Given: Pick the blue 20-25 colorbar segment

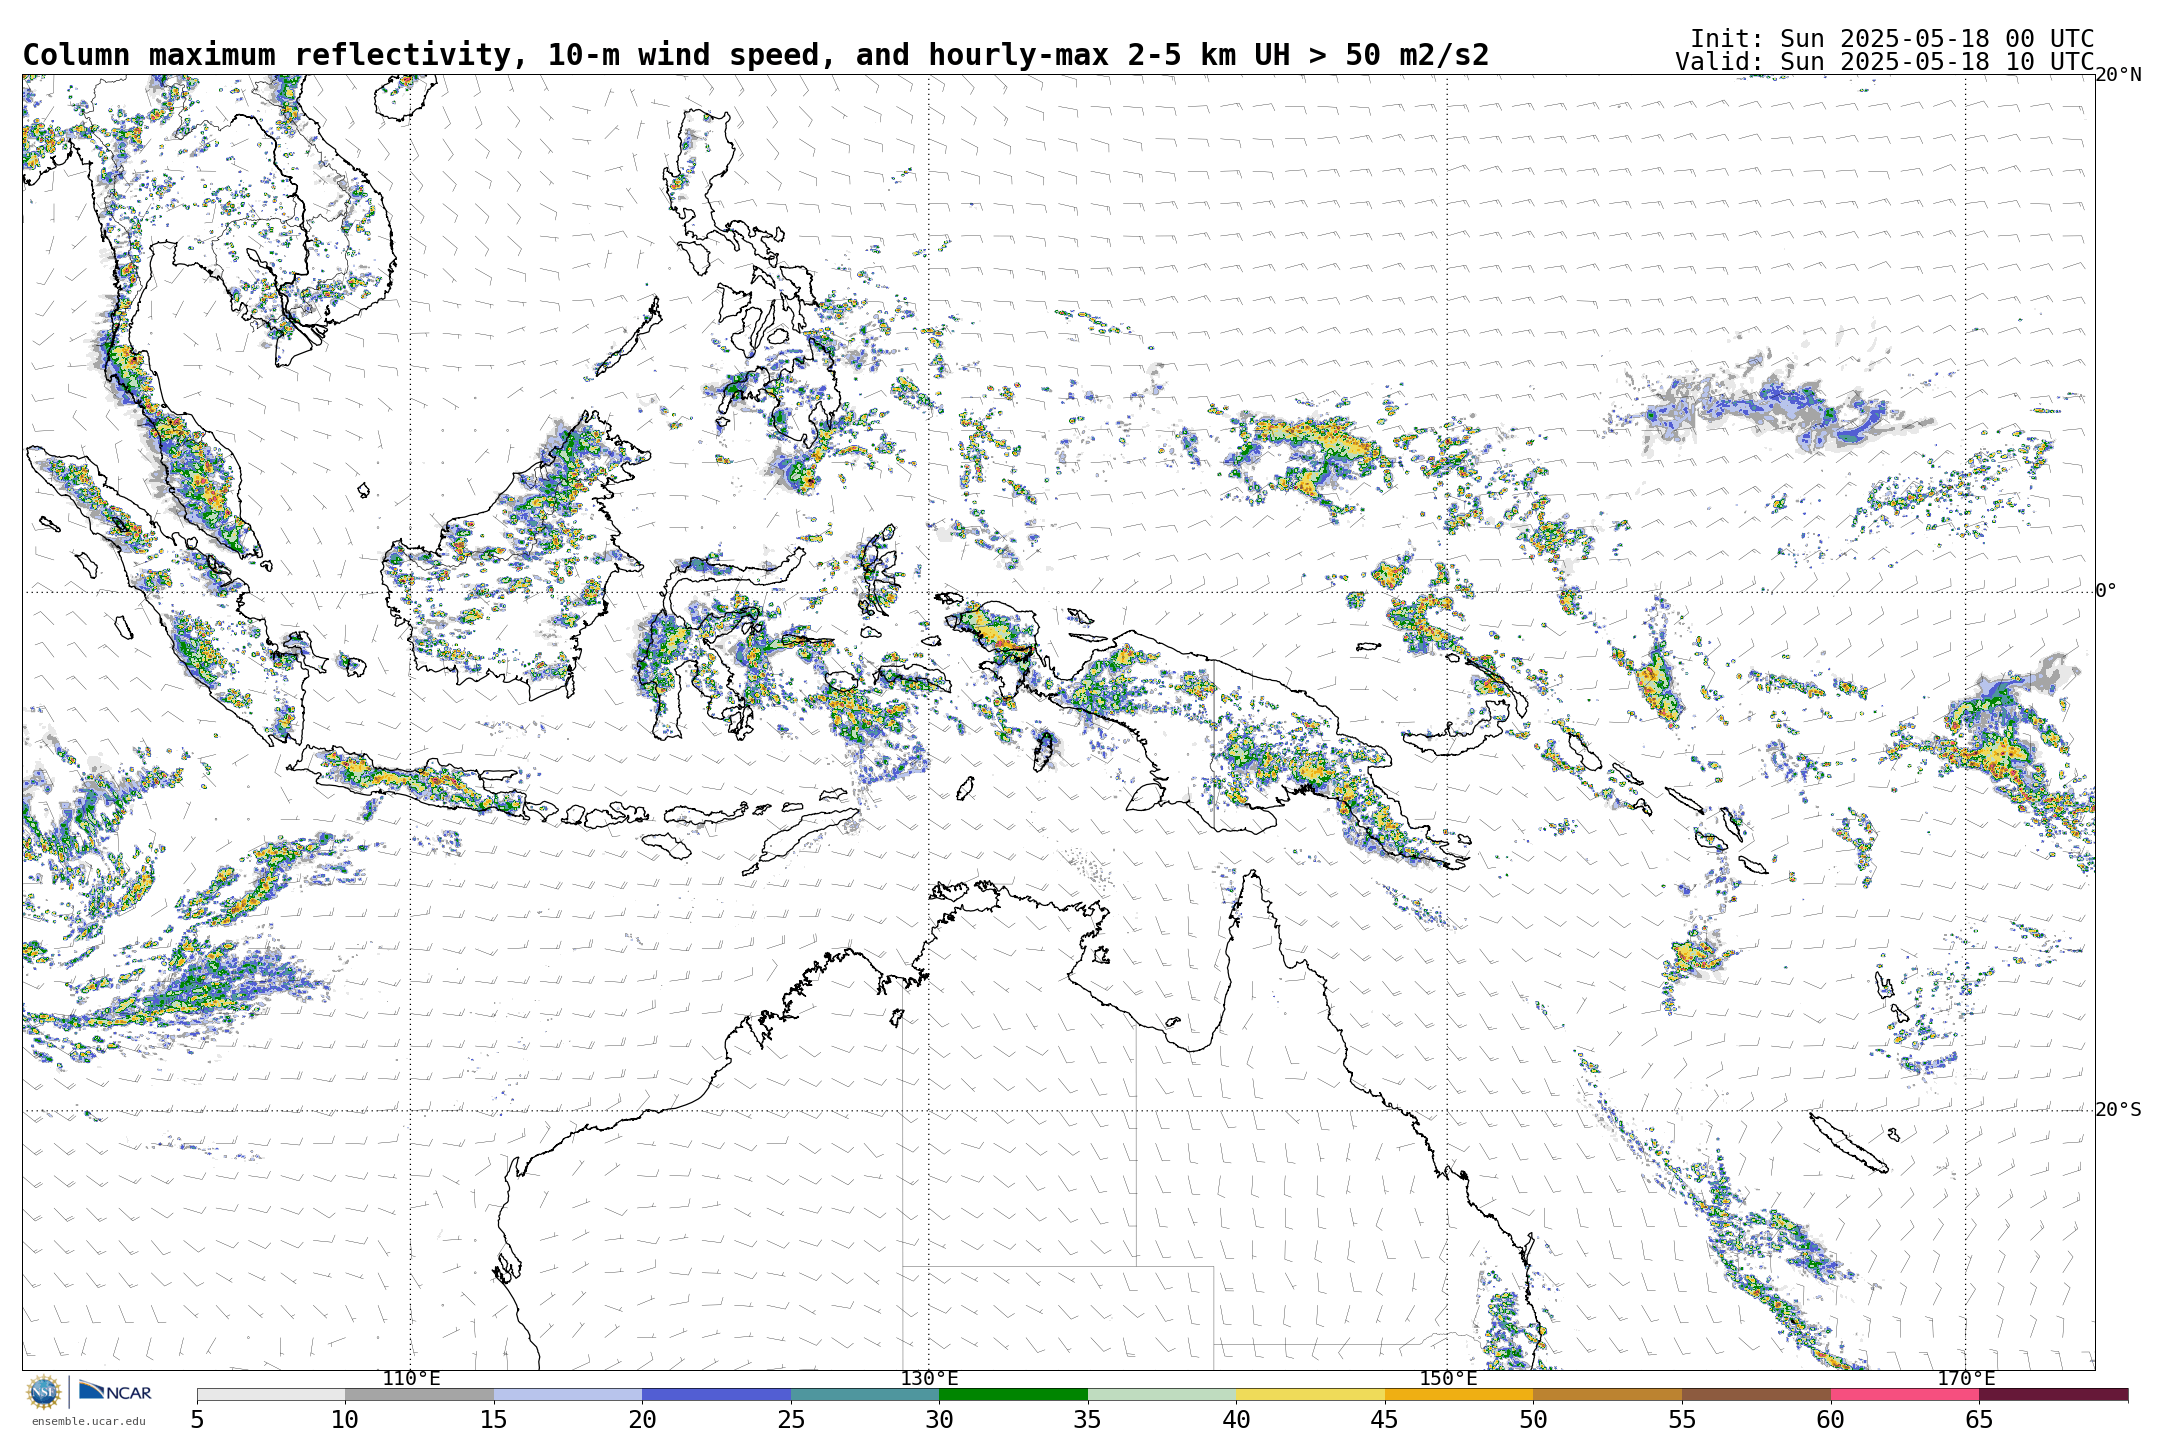Looking at the screenshot, I should coord(716,1394).
